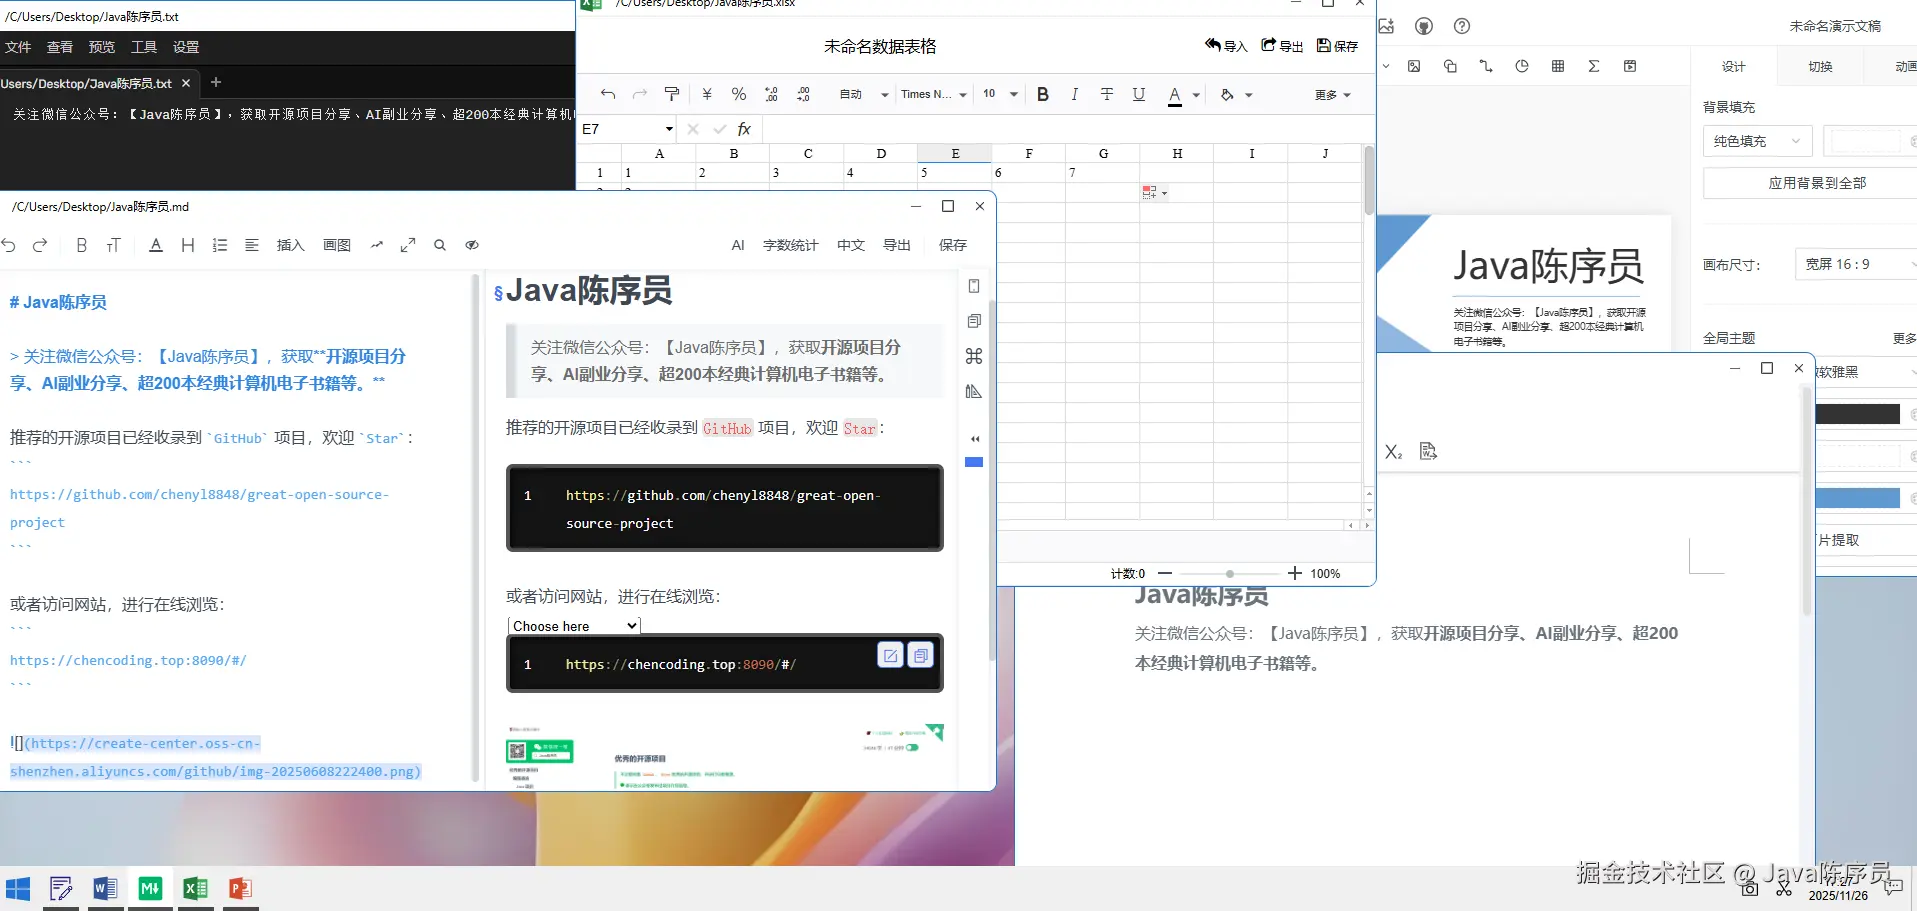Open Times N... font dropdown
1917x911 pixels.
[x=934, y=94]
